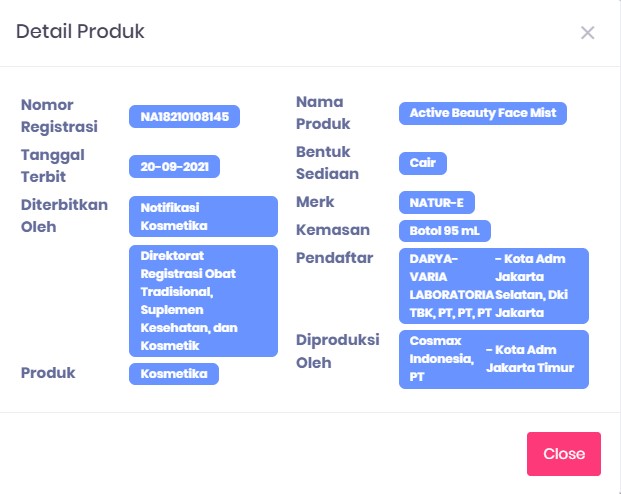
Task: Click the Active Beauty Face Mist badge
Action: pyautogui.click(x=482, y=113)
